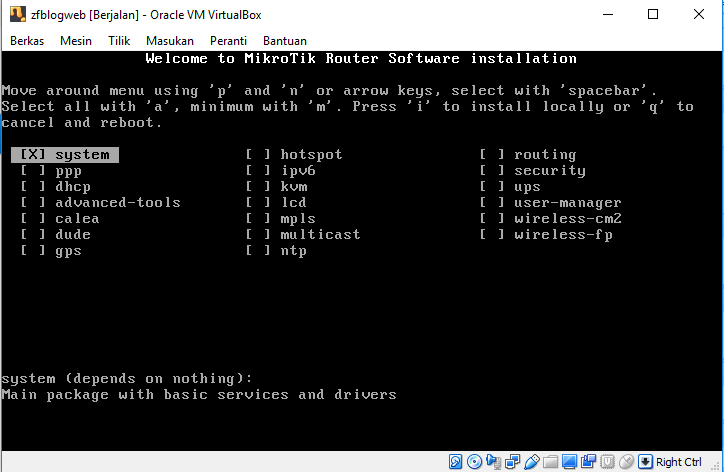Click the CPU status icon

click(608, 461)
